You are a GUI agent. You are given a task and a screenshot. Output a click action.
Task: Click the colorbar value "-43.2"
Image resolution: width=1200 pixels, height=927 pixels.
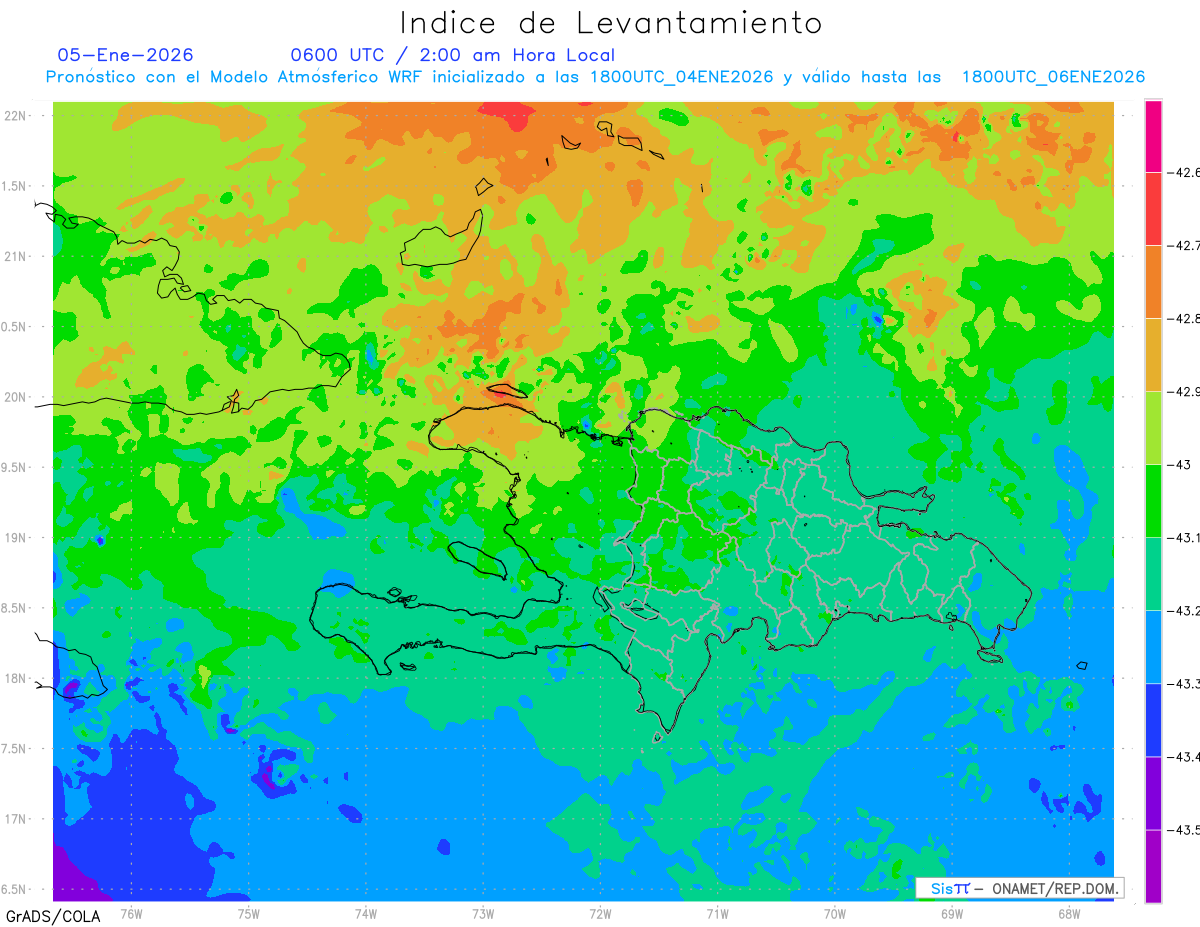coord(1183,611)
